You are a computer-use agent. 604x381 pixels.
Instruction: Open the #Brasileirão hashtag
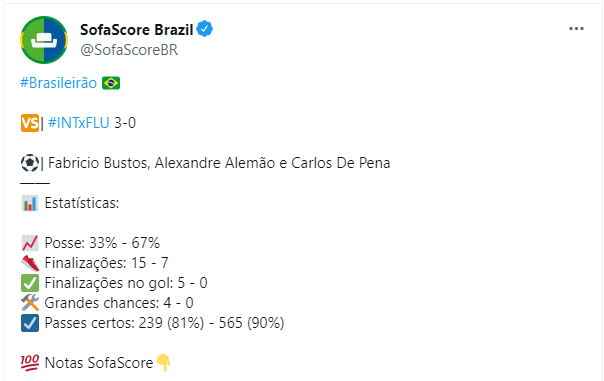pyautogui.click(x=59, y=83)
